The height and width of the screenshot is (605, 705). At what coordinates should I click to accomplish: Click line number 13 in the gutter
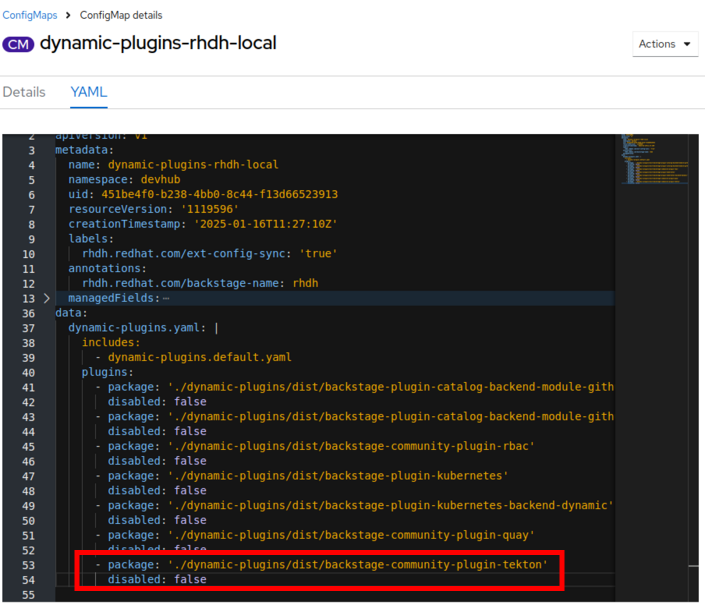coord(28,299)
